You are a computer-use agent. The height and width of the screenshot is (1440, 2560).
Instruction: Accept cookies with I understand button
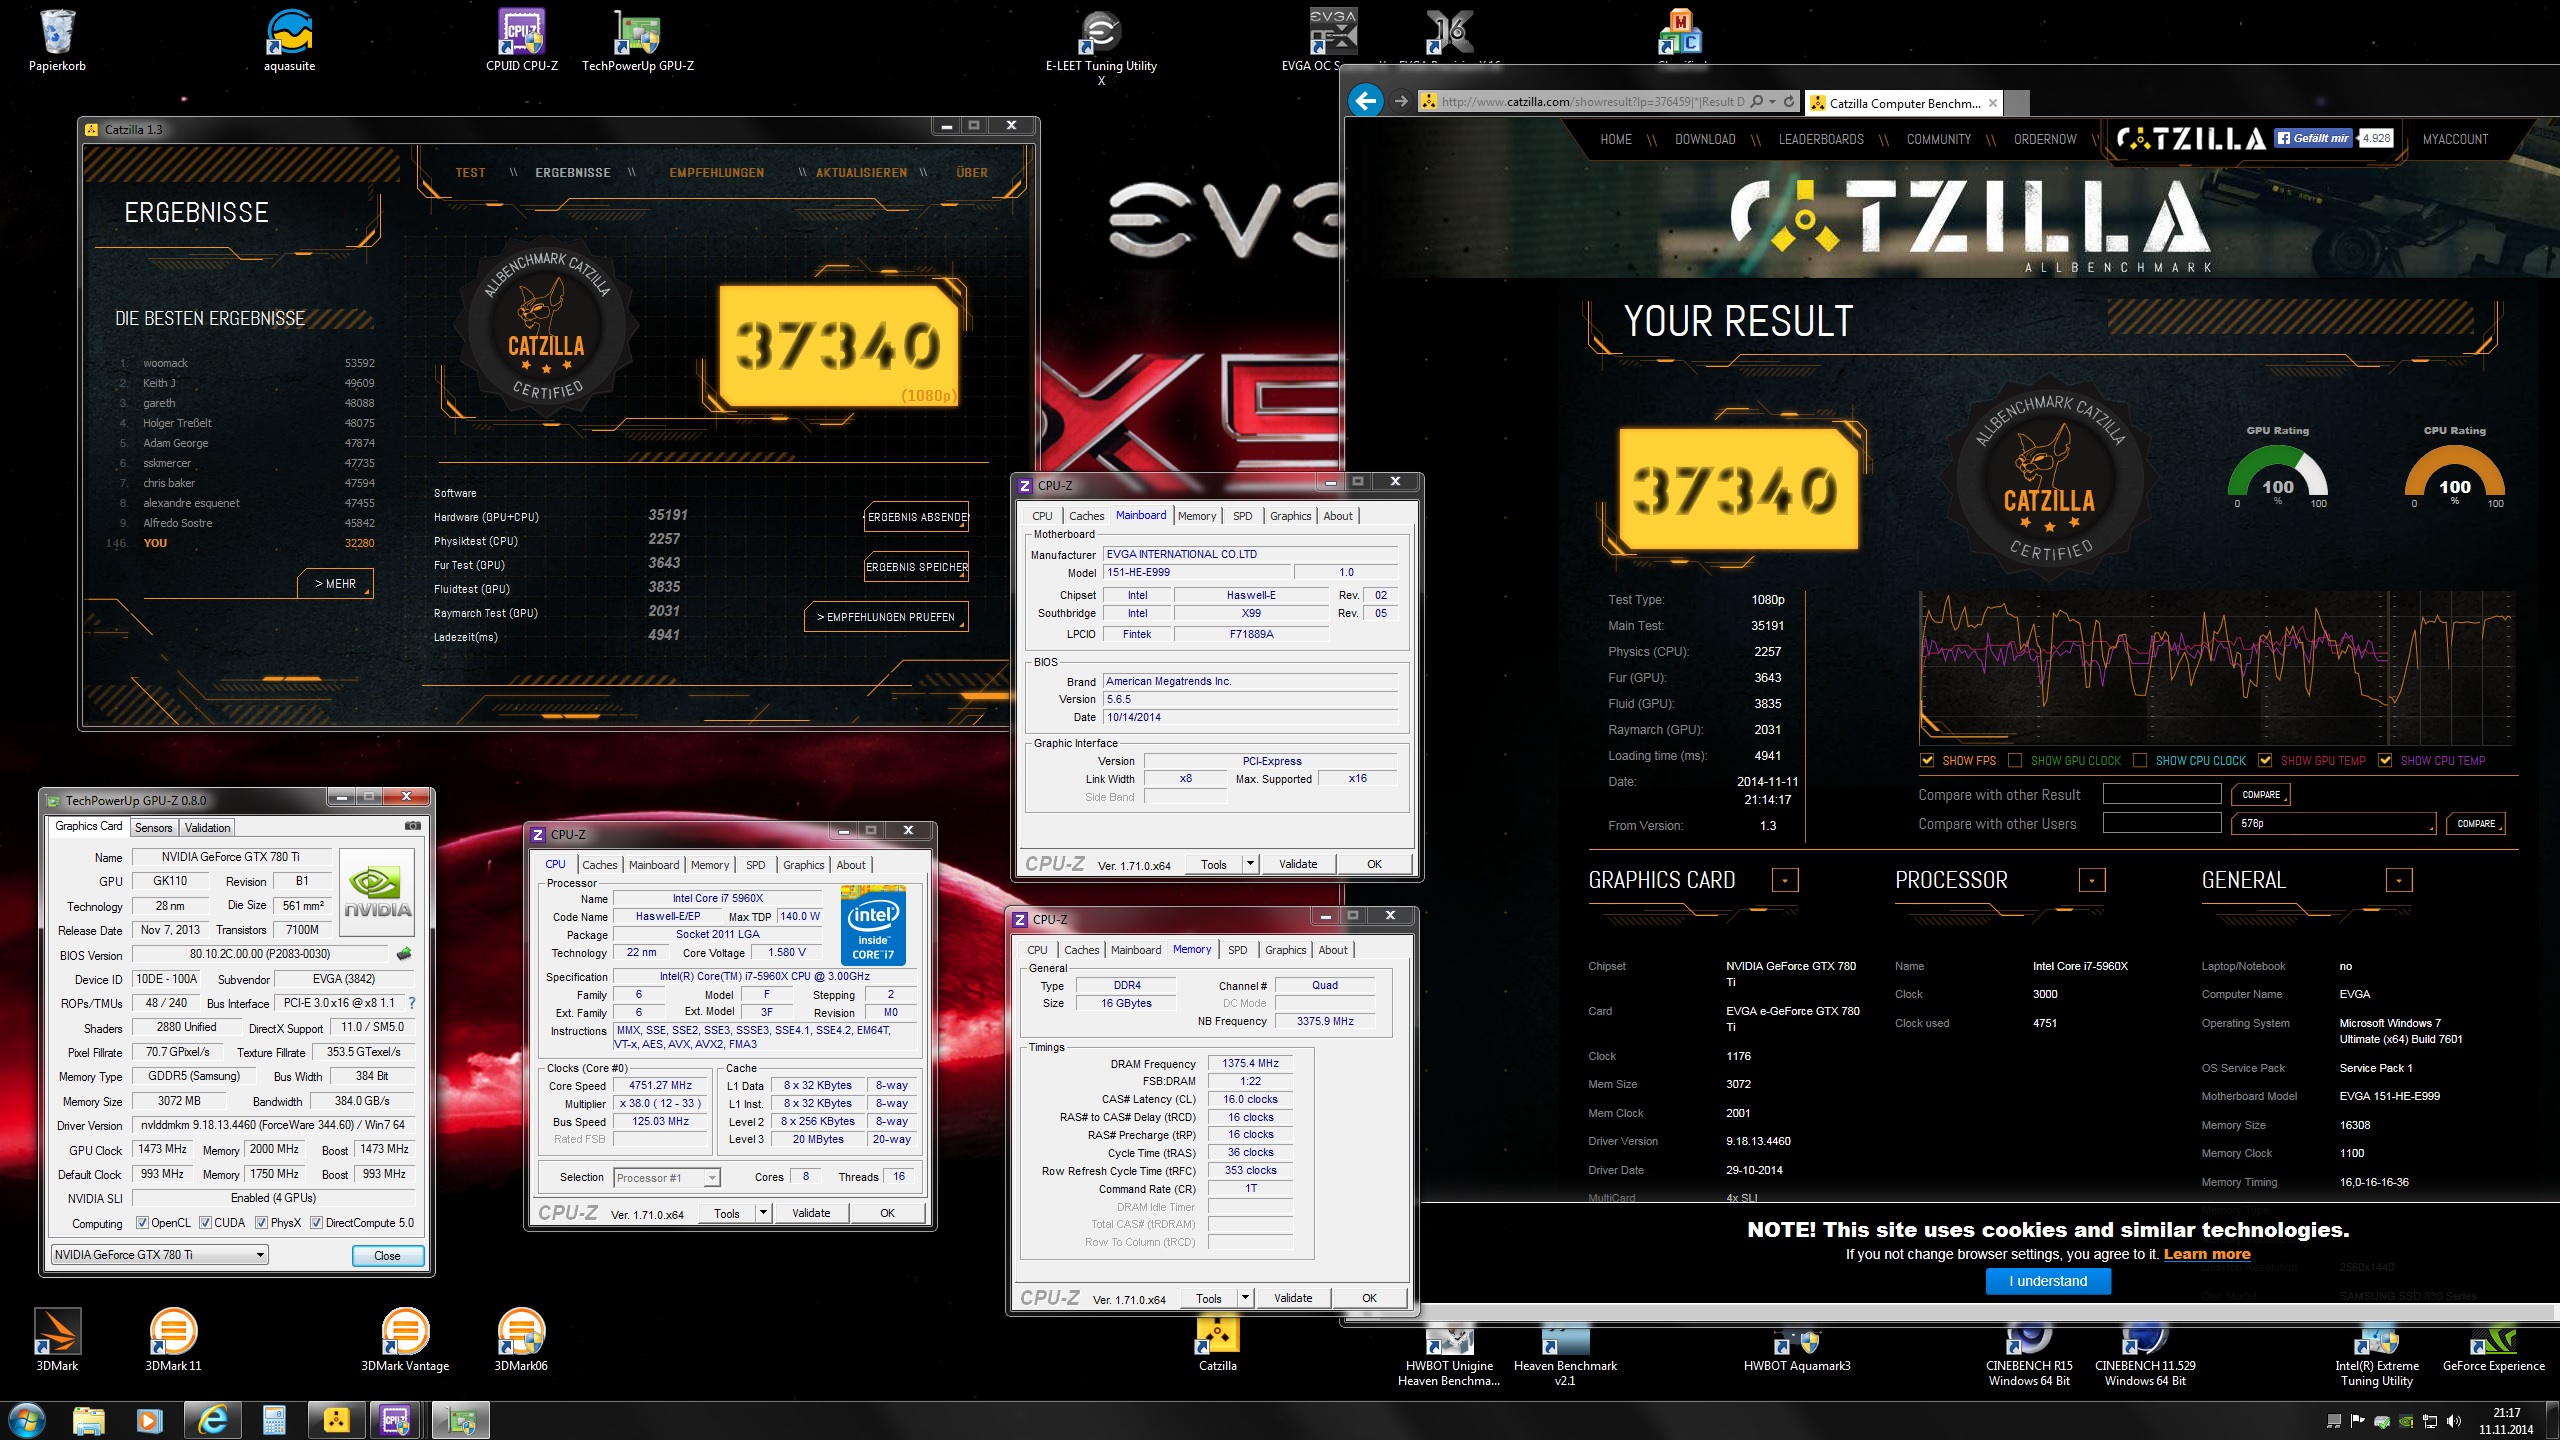2048,1281
